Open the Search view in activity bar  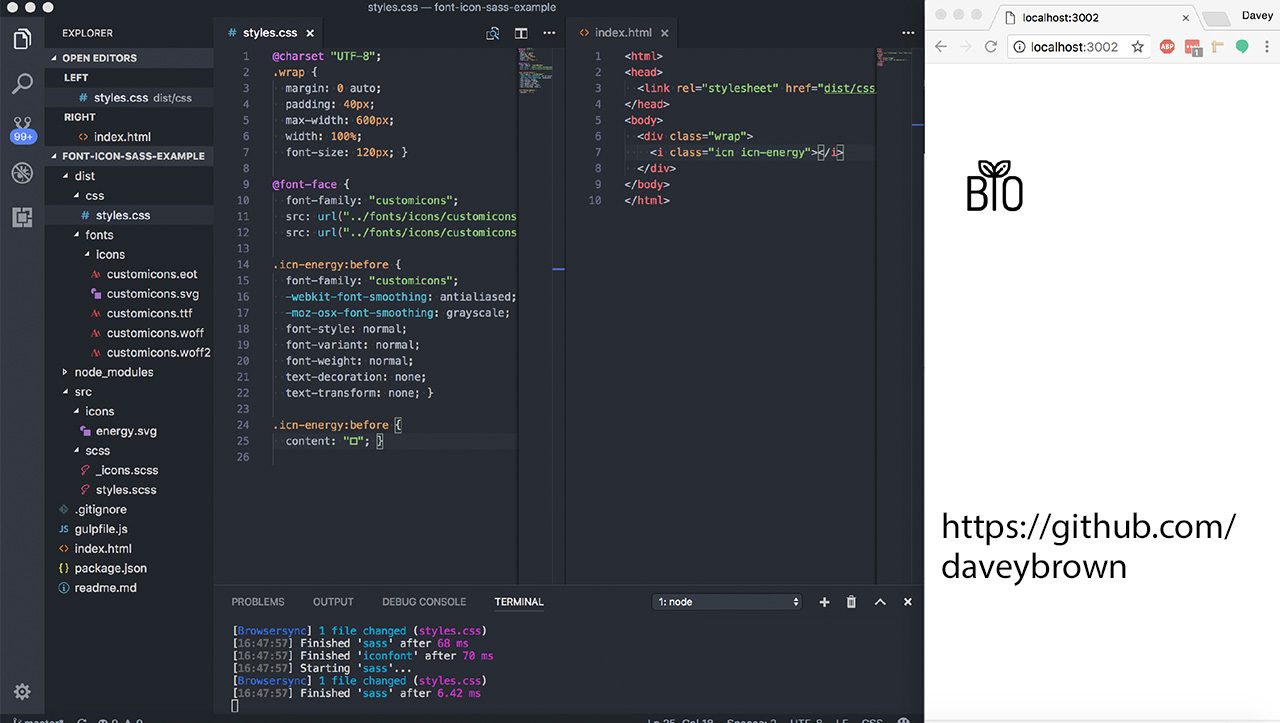pyautogui.click(x=22, y=84)
